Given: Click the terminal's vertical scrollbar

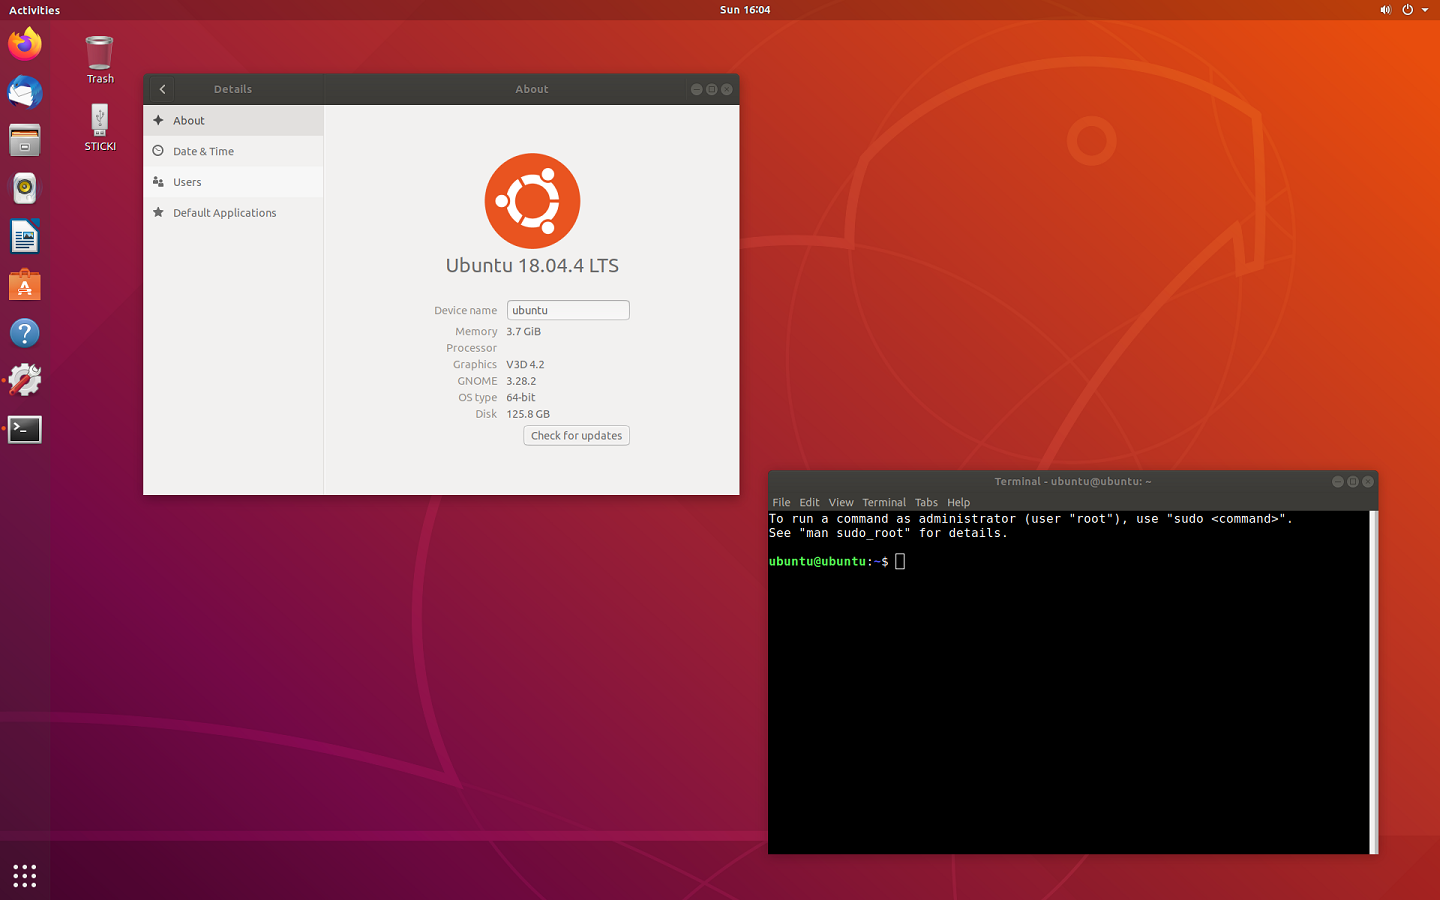Looking at the screenshot, I should tap(1373, 680).
